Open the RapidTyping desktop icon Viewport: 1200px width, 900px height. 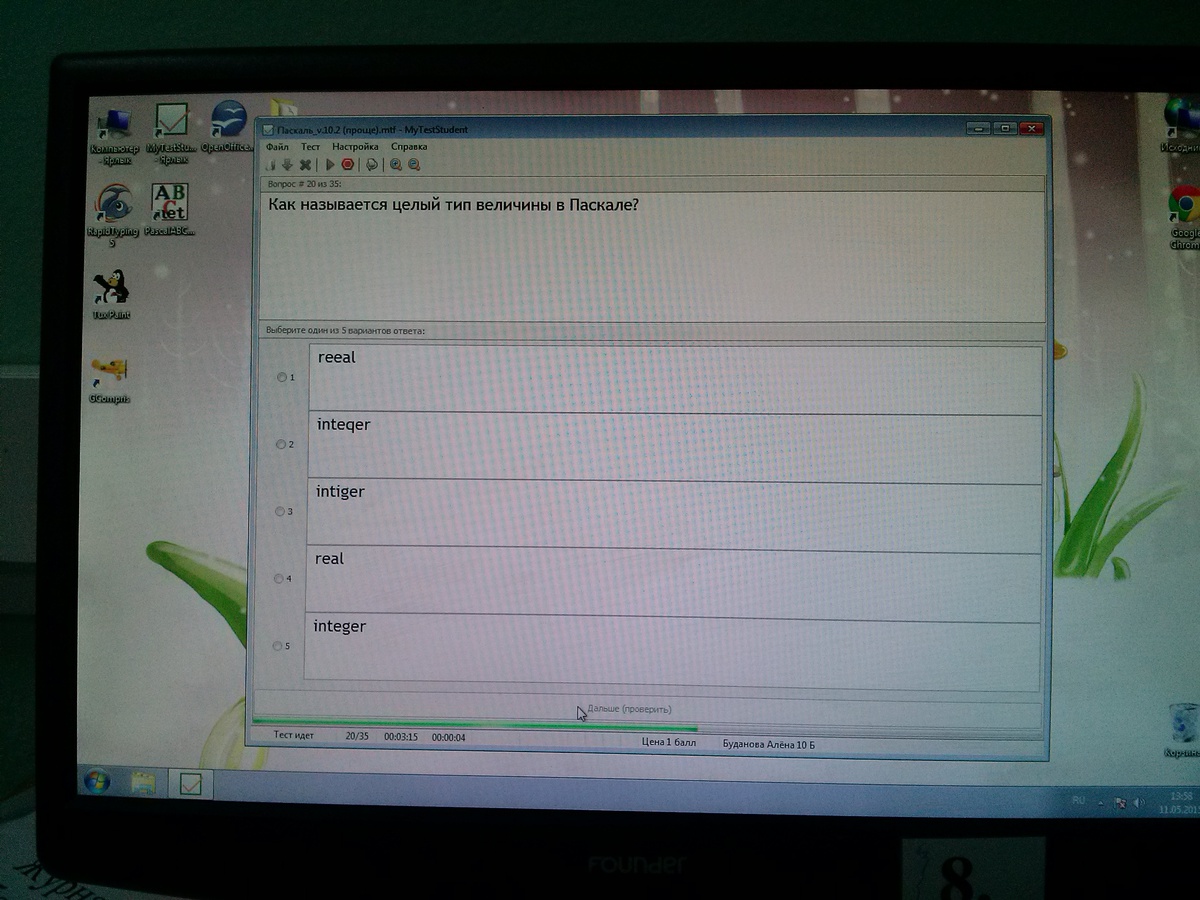pyautogui.click(x=113, y=215)
